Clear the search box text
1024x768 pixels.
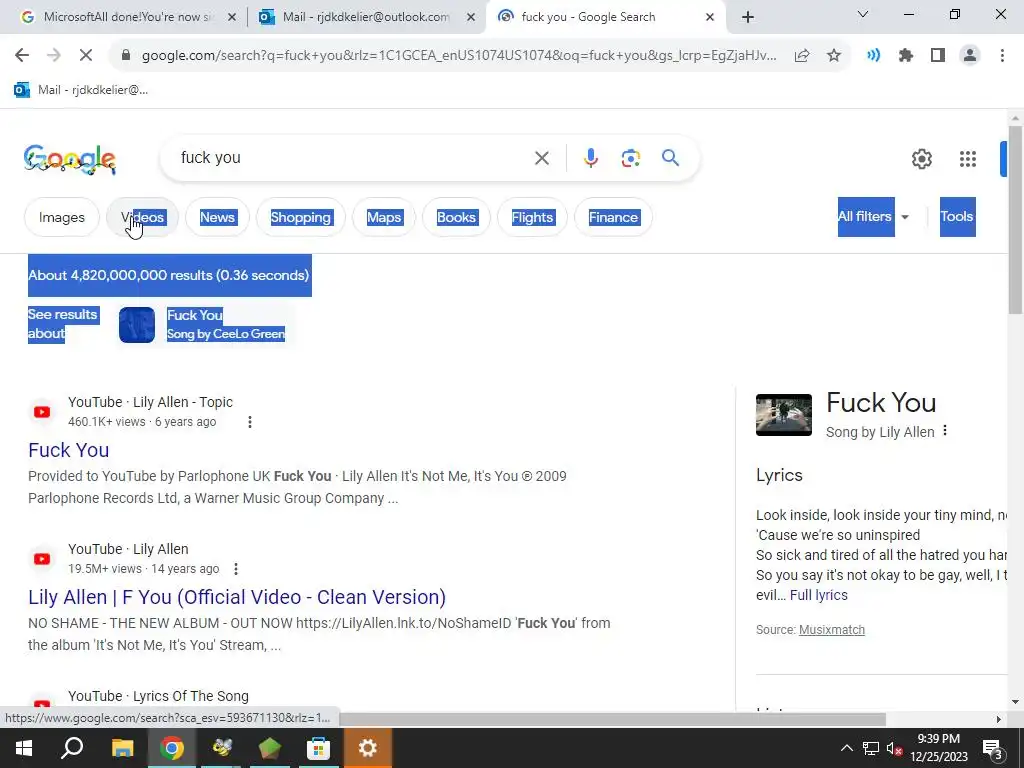click(541, 158)
